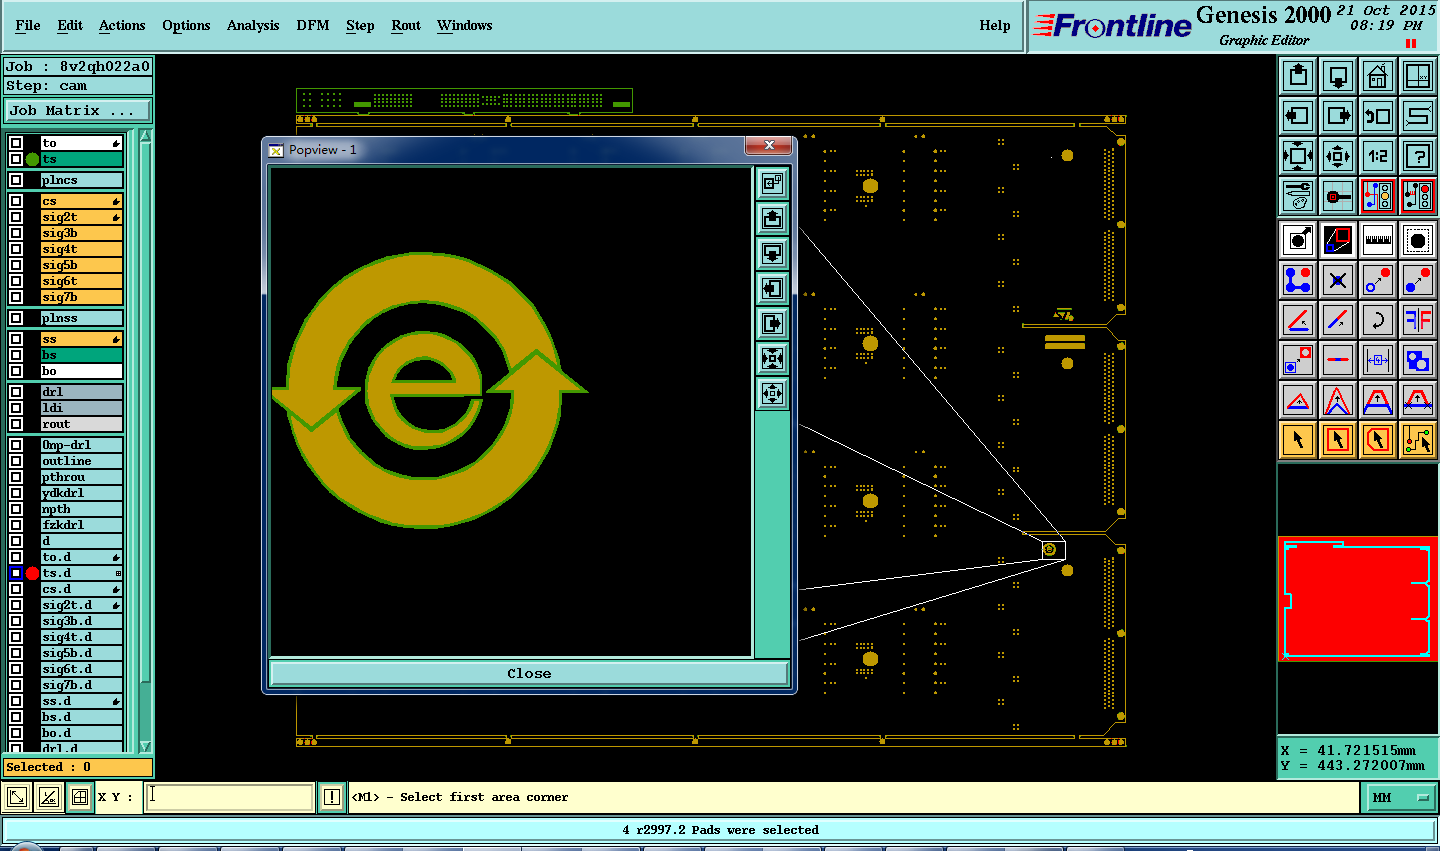Image resolution: width=1440 pixels, height=851 pixels.
Task: Click the pan left icon in main toolbar
Action: click(x=1298, y=116)
